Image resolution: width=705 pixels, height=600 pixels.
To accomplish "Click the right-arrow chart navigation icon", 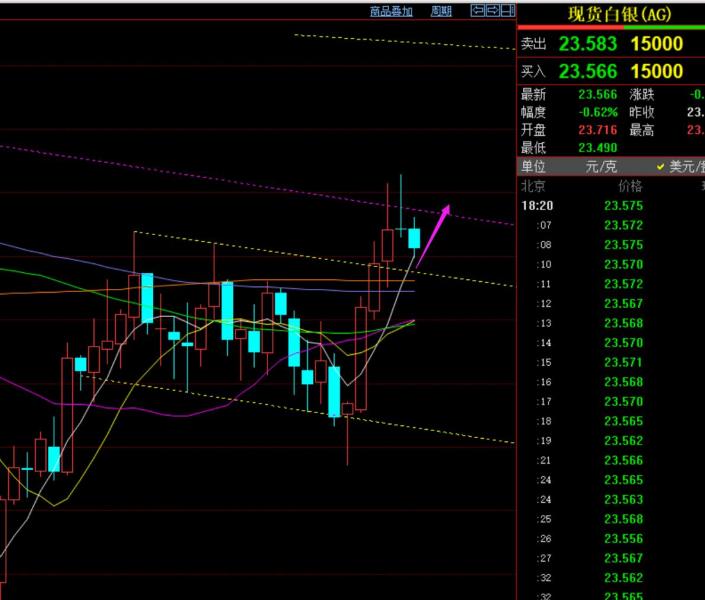I will point(493,10).
